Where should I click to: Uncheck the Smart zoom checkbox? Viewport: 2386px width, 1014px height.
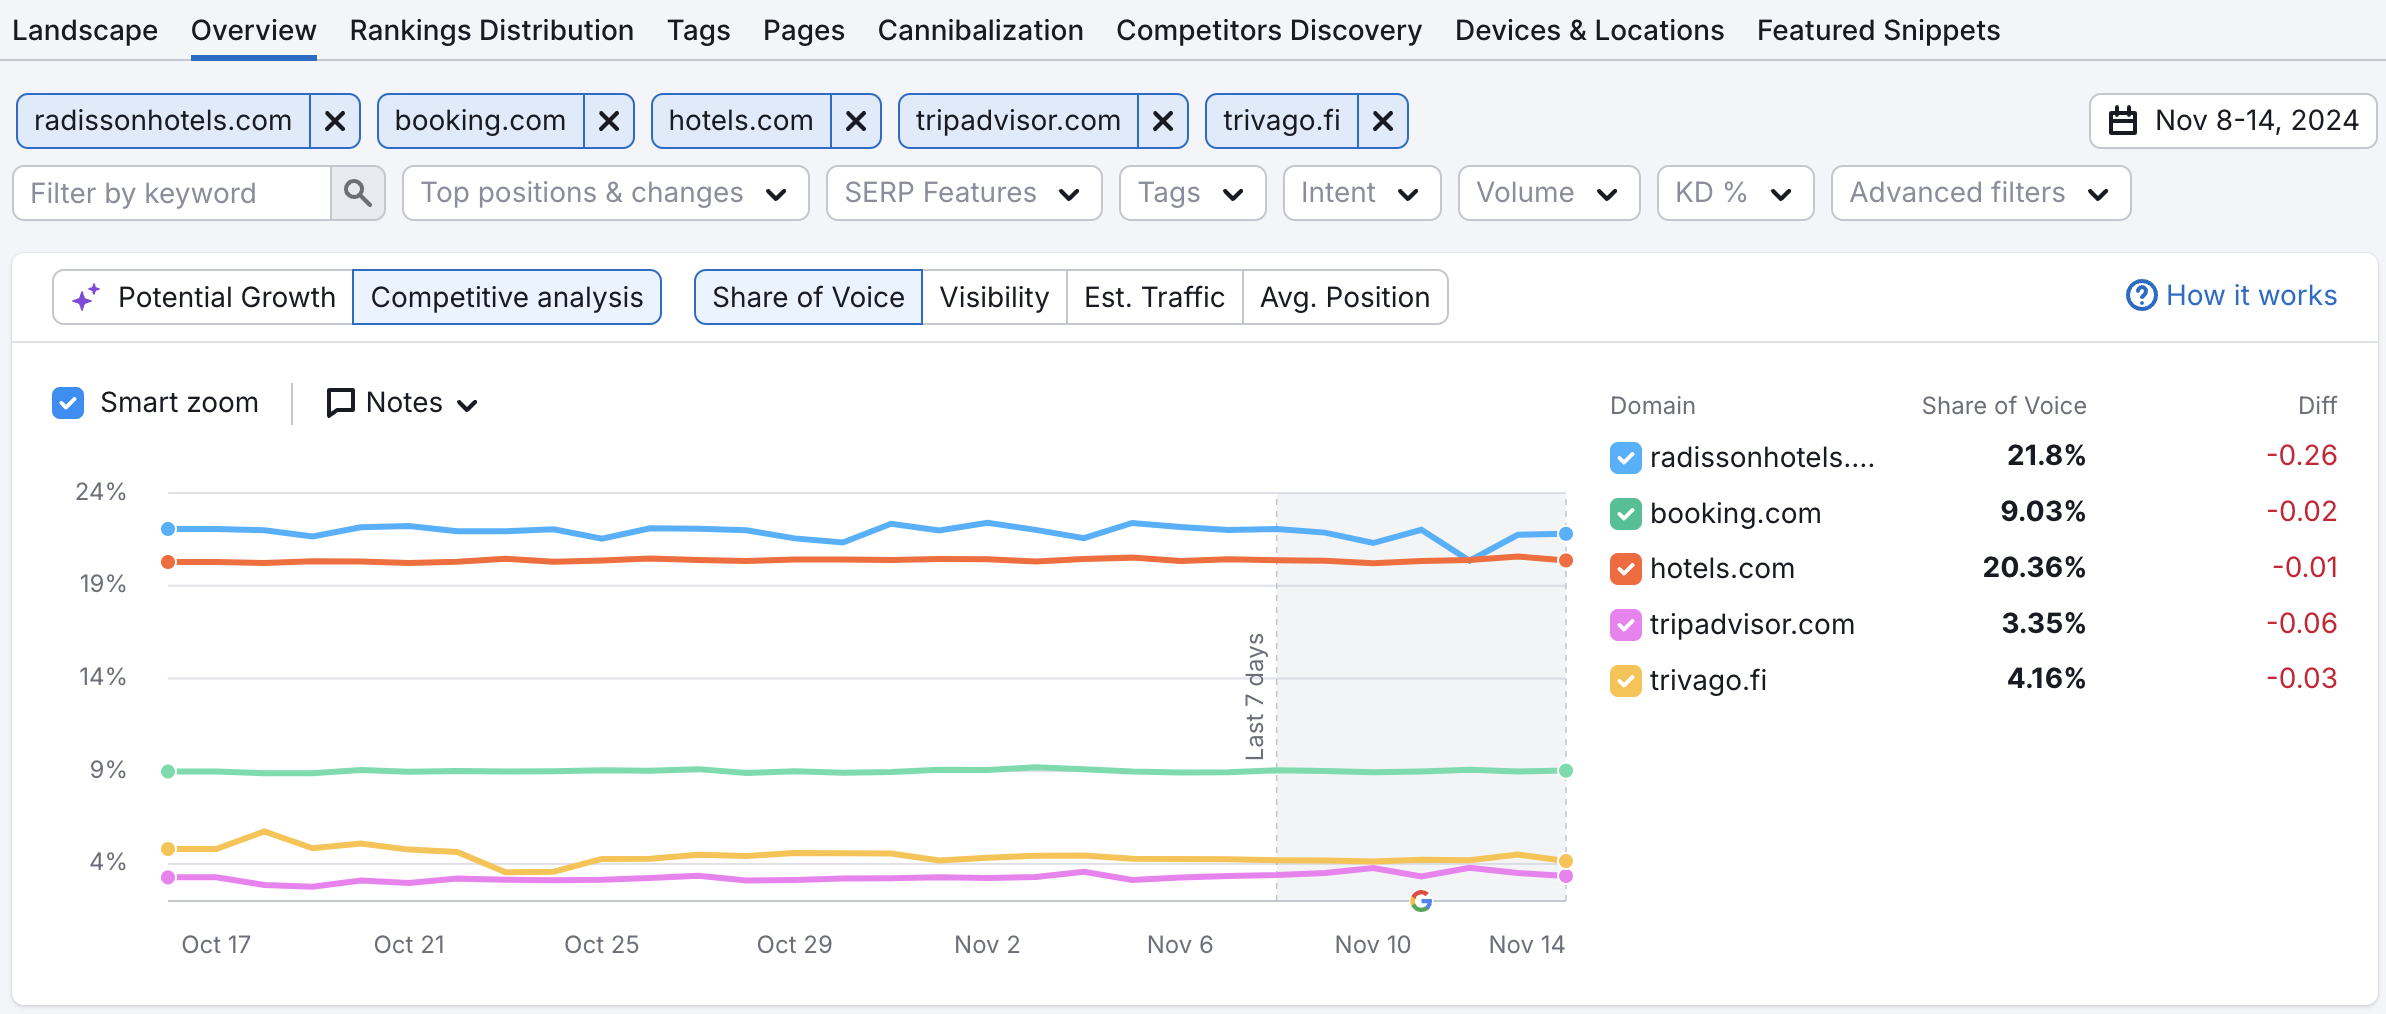pos(67,402)
